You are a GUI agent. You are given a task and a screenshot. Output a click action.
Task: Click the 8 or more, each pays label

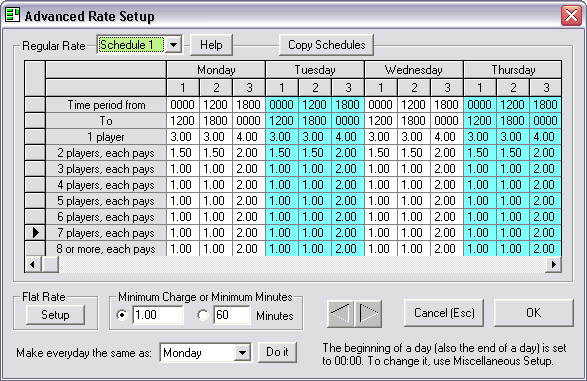(x=106, y=249)
